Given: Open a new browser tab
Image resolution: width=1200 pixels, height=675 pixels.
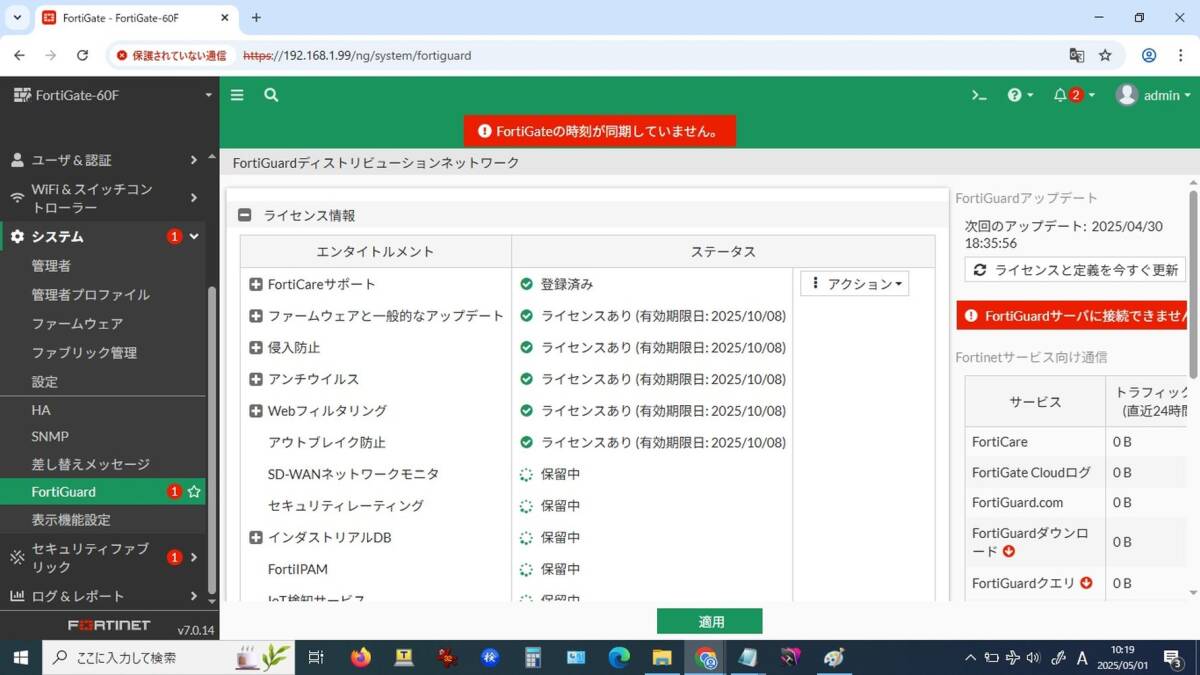Looking at the screenshot, I should (256, 18).
